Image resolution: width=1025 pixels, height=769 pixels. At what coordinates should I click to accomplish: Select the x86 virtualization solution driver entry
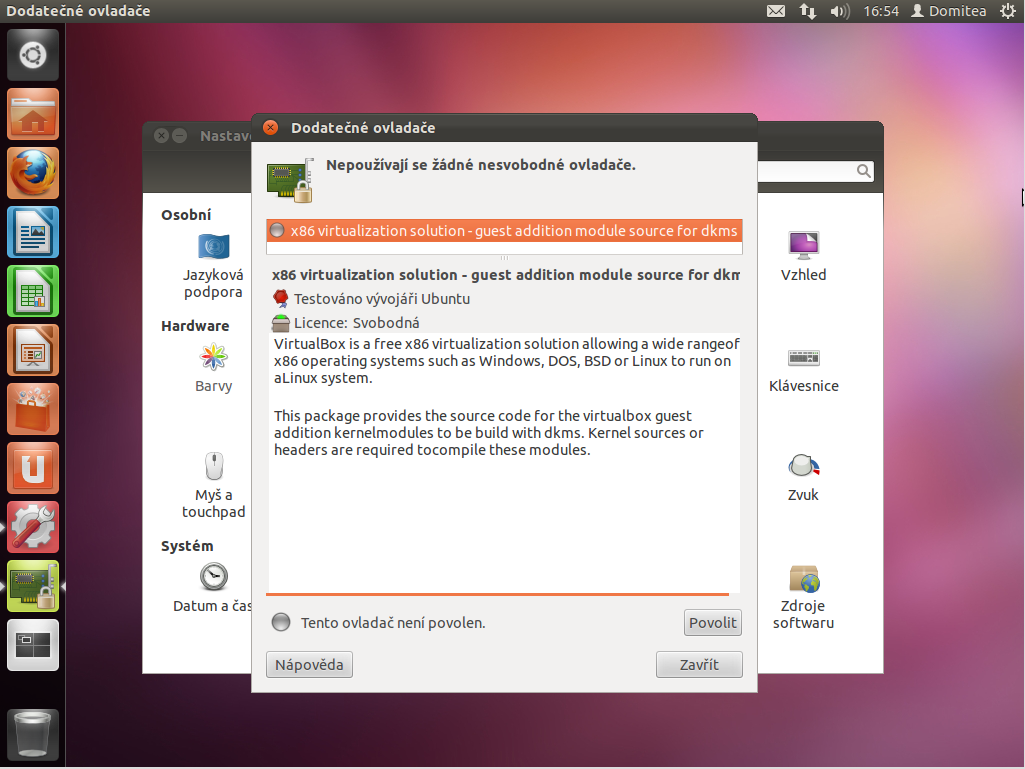504,231
